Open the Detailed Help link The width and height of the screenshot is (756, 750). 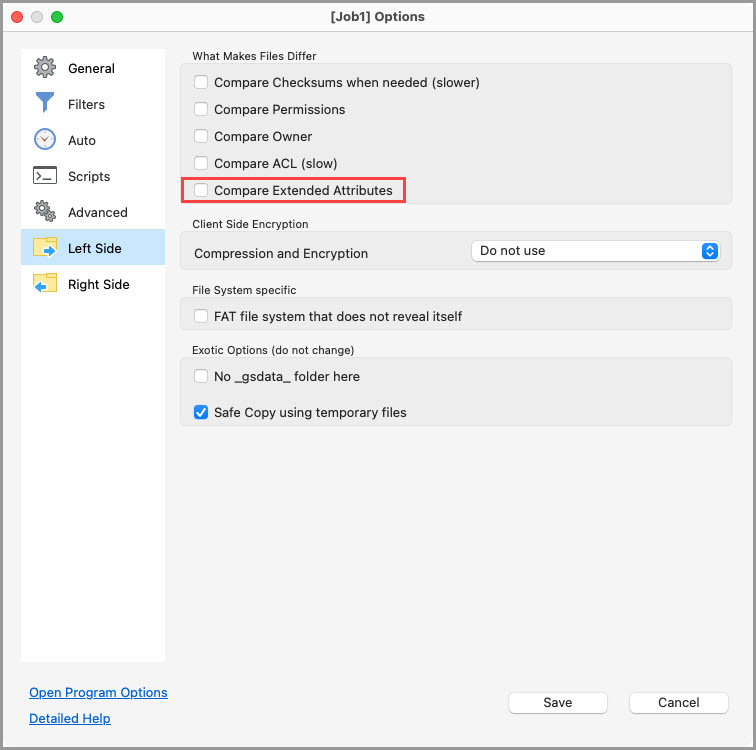point(70,718)
